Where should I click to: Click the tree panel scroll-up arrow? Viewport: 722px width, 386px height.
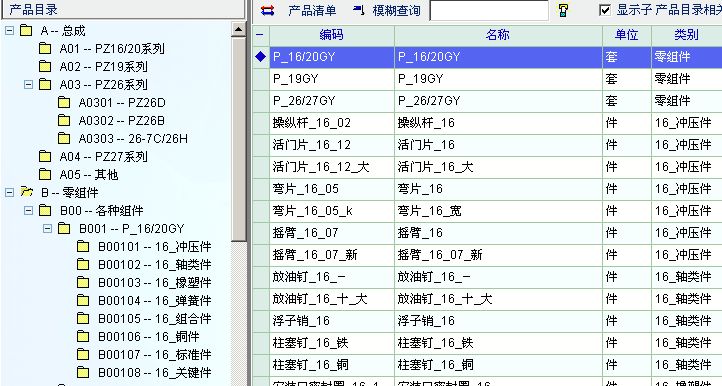point(239,29)
